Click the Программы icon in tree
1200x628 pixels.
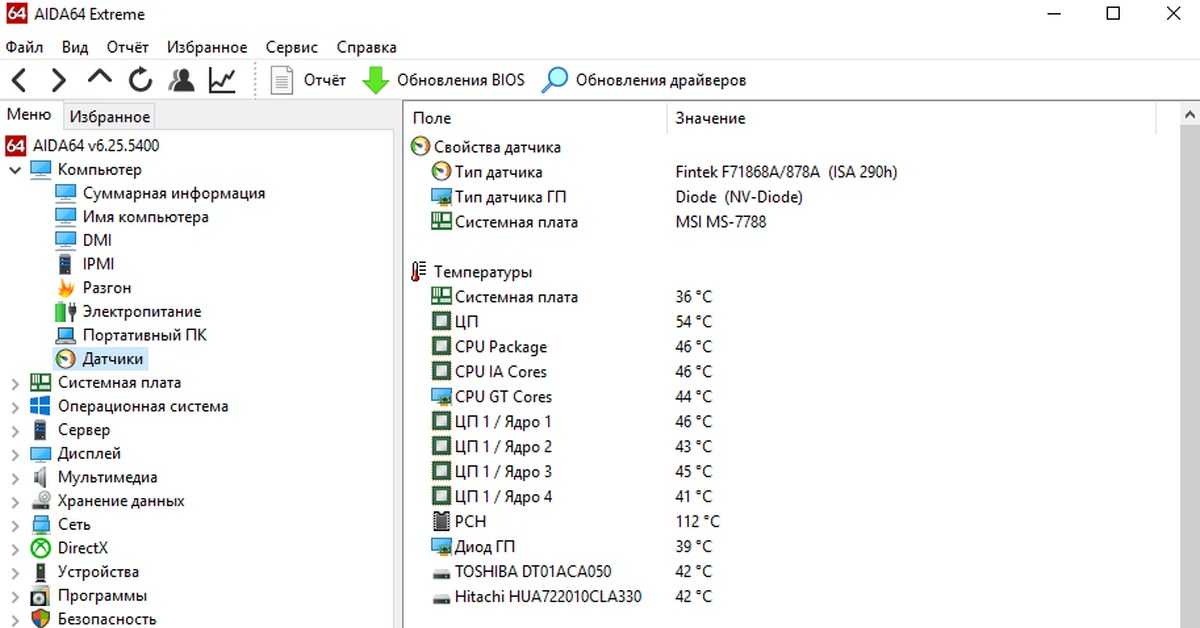(41, 596)
